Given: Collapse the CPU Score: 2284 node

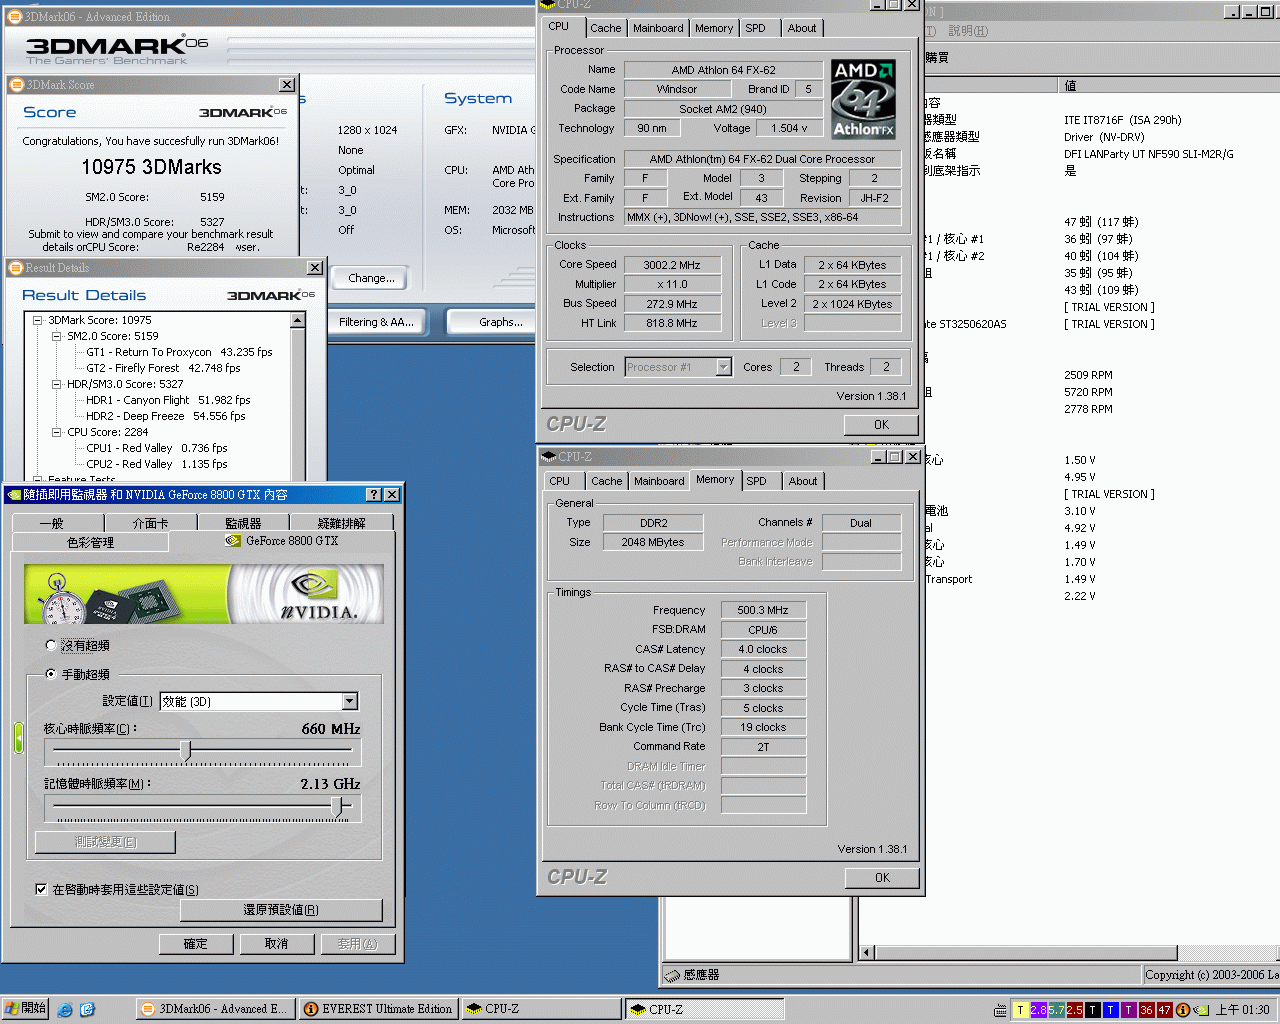Looking at the screenshot, I should click(x=57, y=433).
